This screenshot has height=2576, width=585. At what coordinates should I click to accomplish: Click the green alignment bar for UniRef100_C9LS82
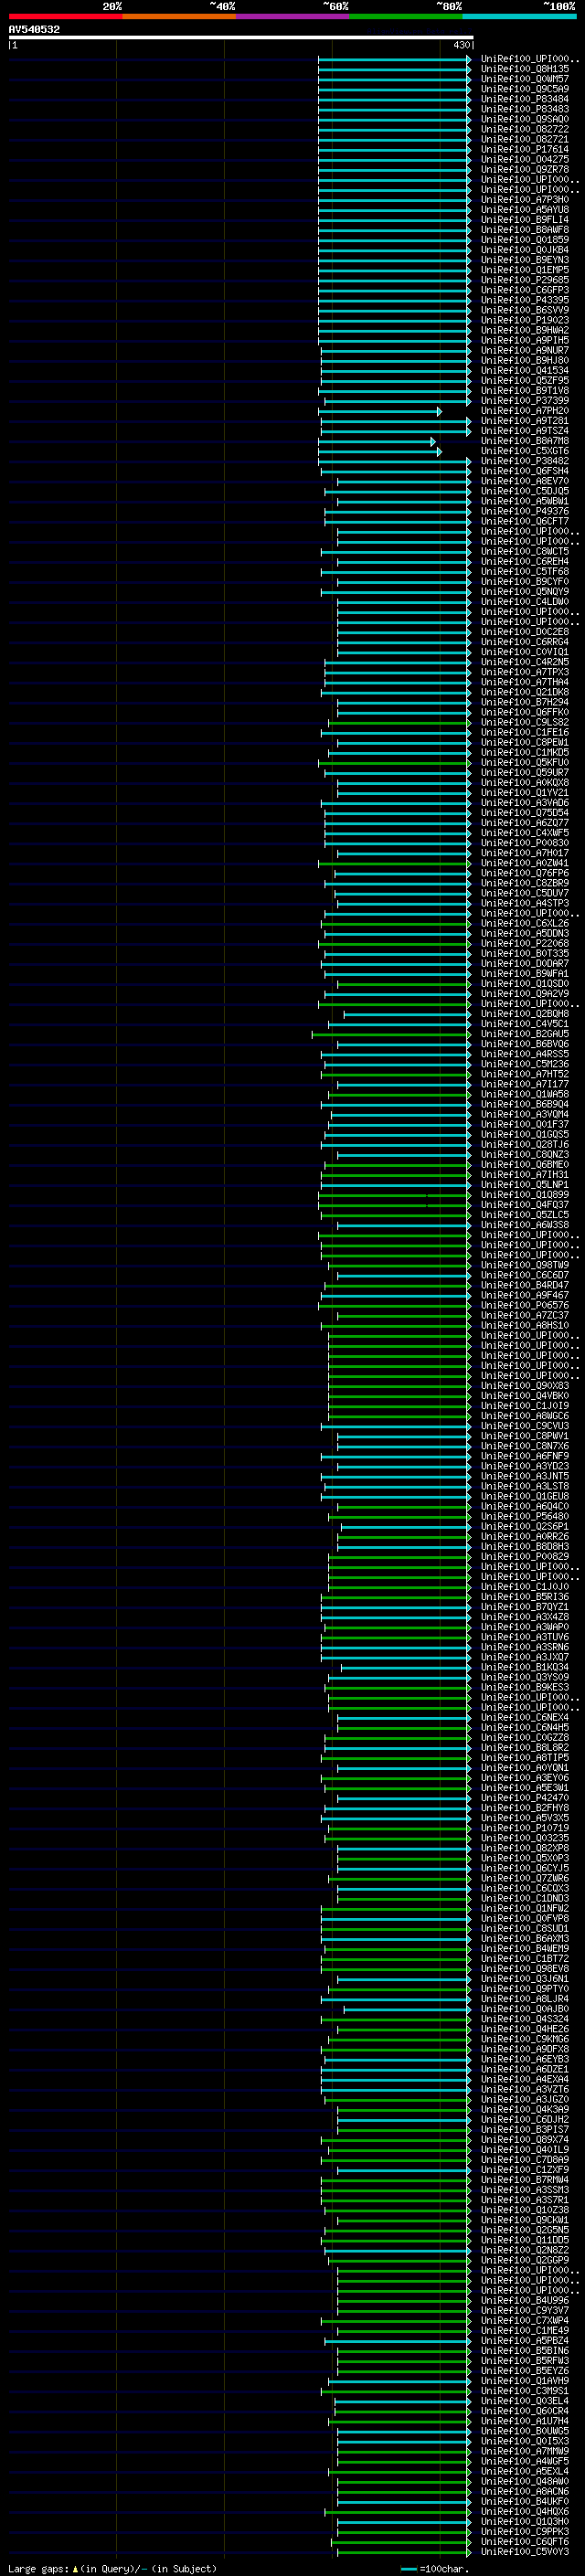click(399, 722)
